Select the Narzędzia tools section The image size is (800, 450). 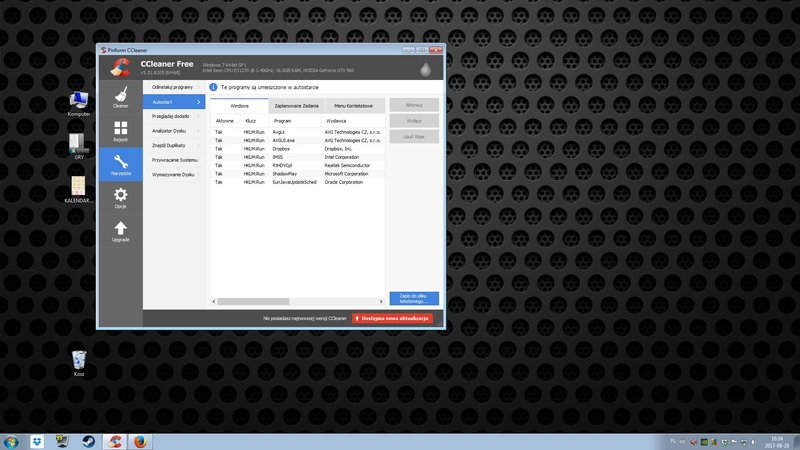coord(120,164)
